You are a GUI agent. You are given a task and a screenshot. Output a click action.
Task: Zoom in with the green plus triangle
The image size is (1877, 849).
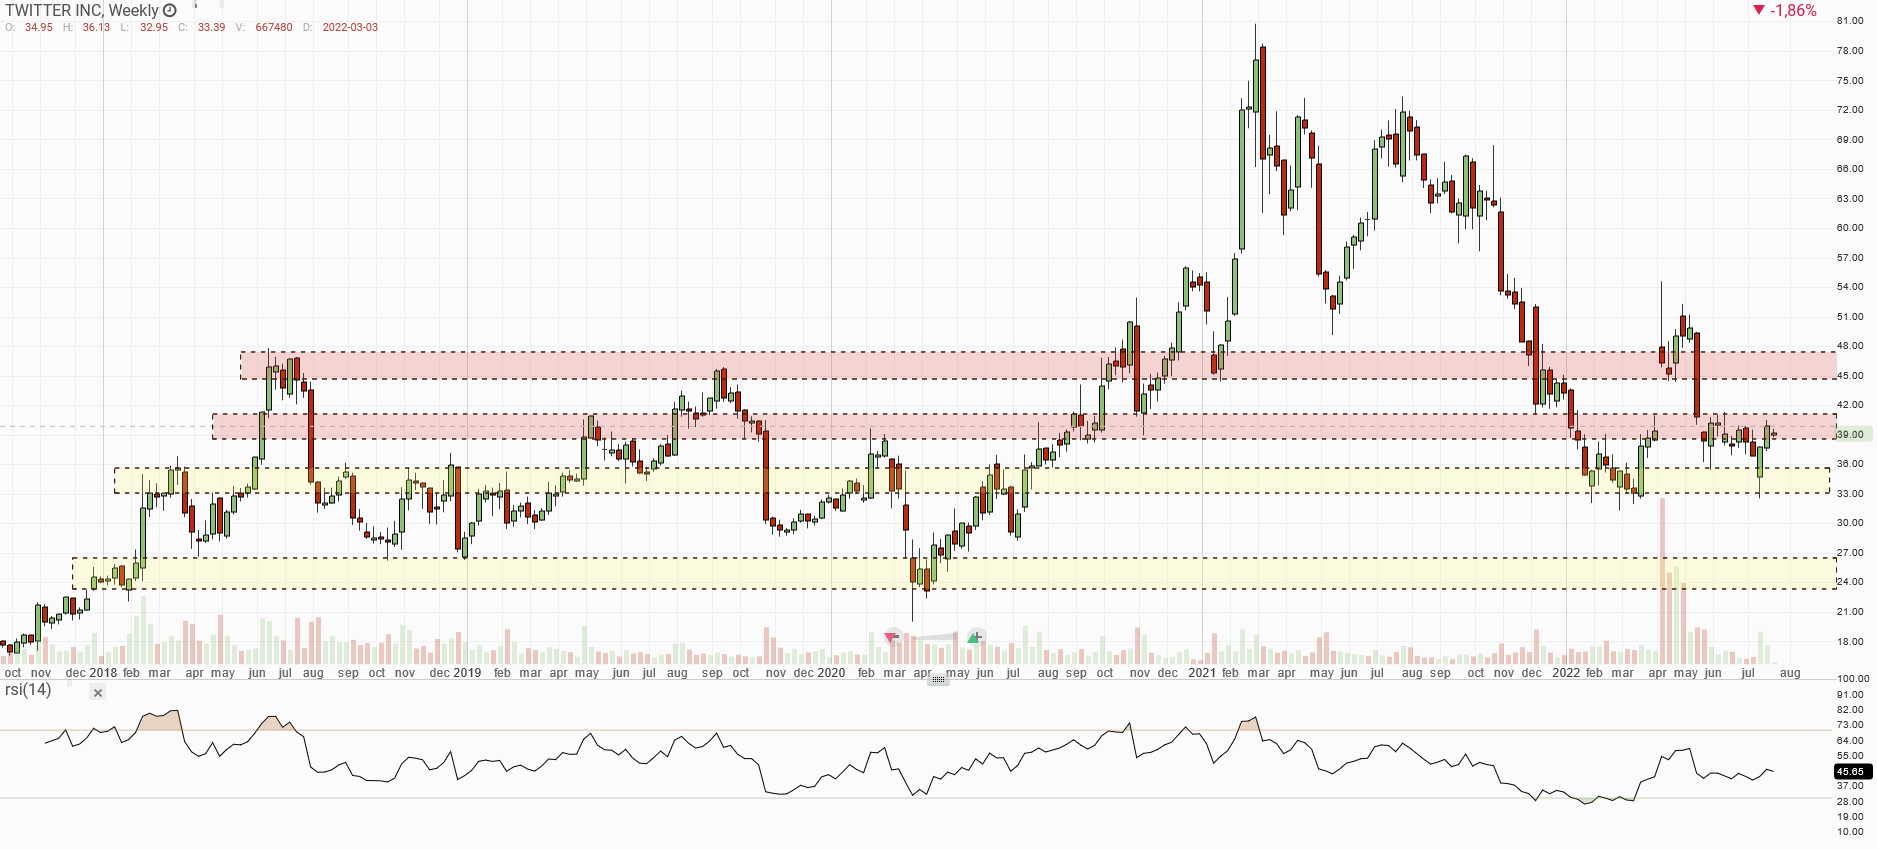975,637
